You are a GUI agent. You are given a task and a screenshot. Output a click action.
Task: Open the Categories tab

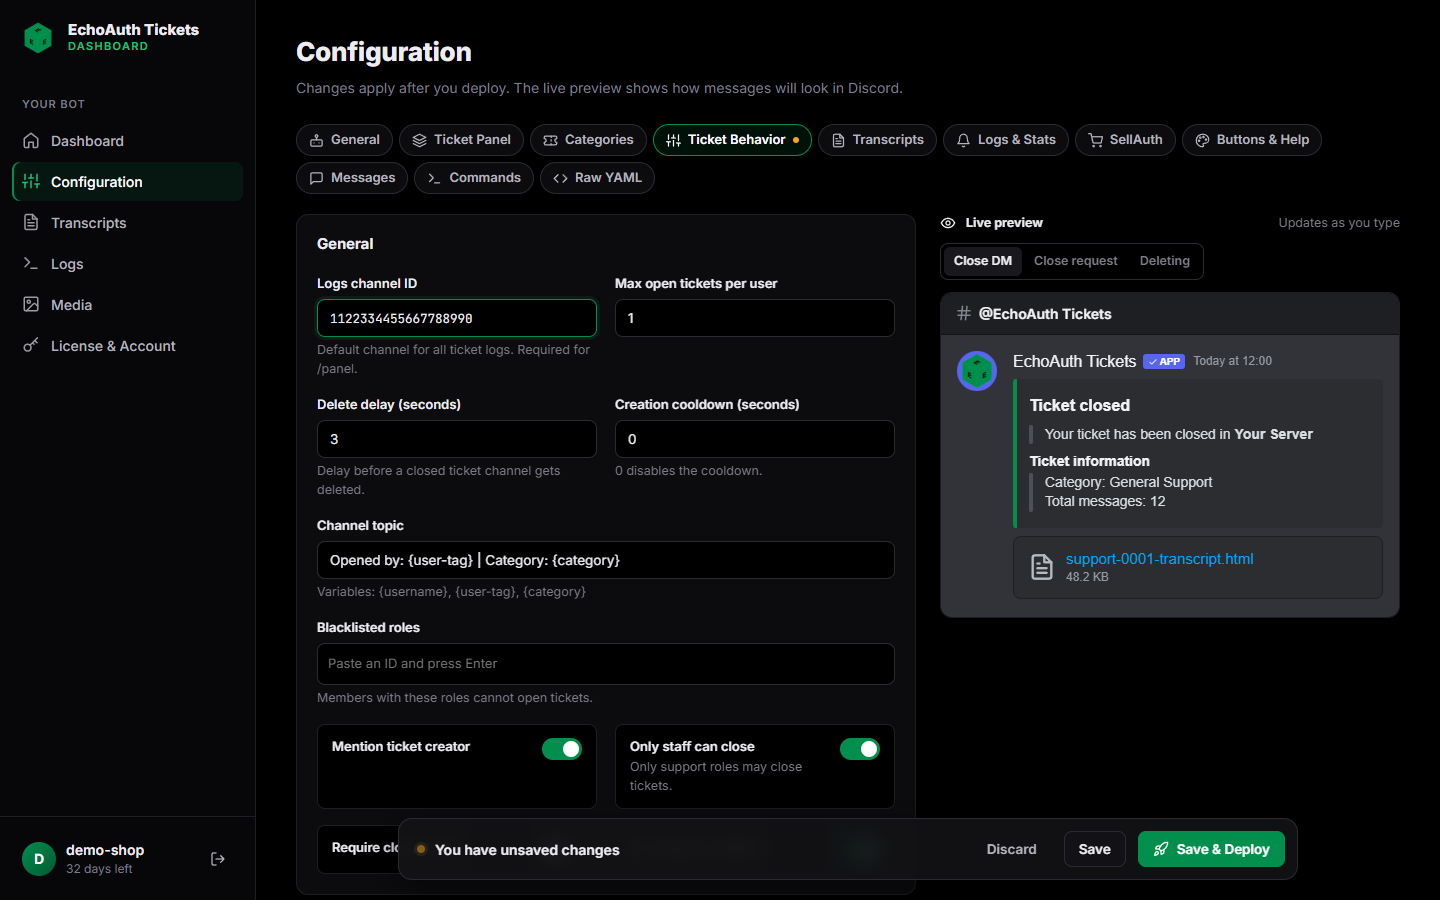click(588, 140)
